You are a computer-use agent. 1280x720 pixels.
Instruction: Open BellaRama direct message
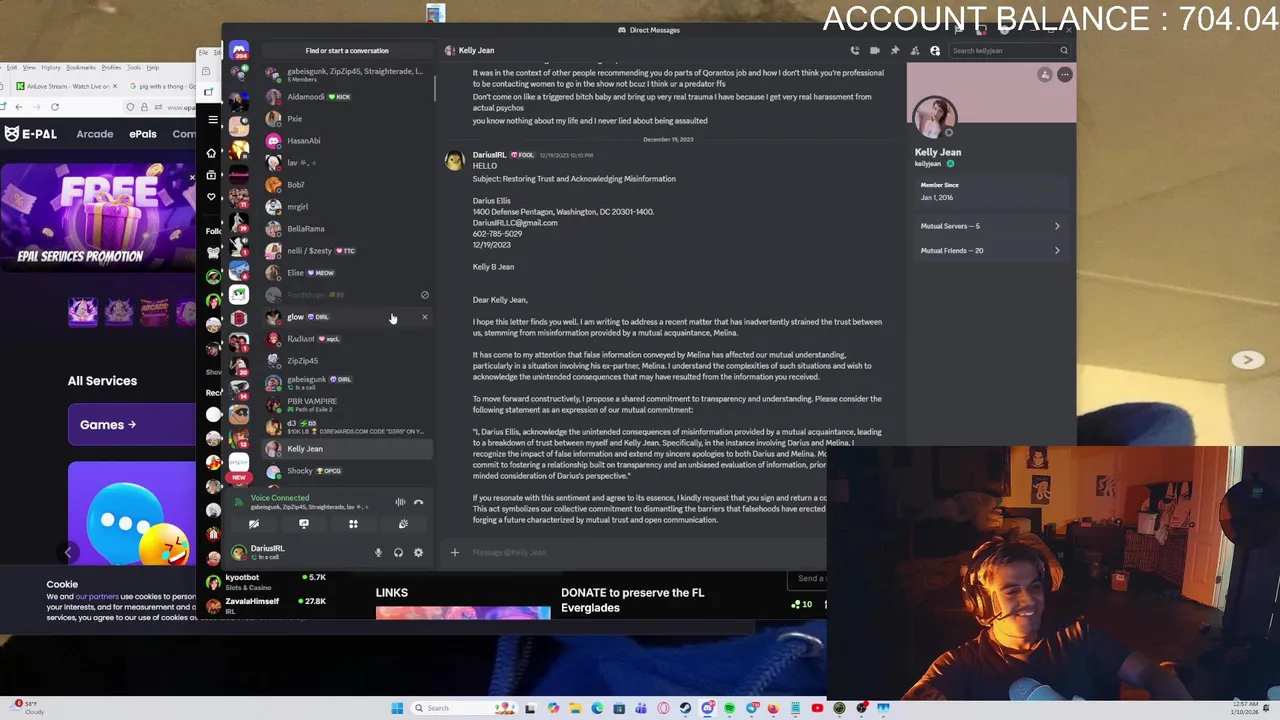(x=347, y=229)
